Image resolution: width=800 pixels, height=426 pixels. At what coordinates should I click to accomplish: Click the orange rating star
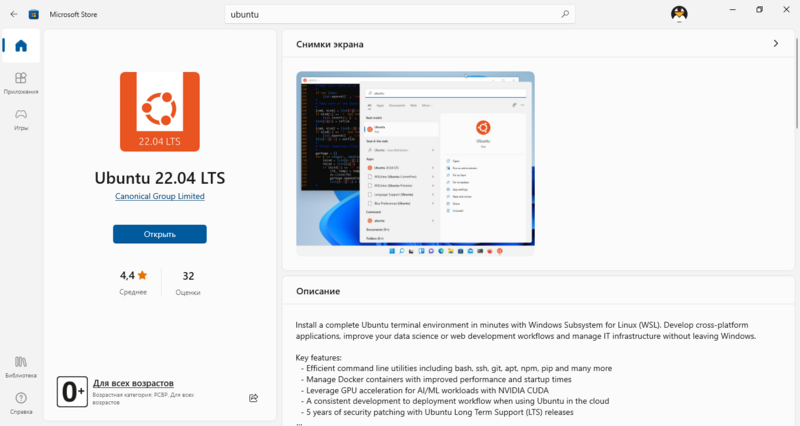point(142,275)
